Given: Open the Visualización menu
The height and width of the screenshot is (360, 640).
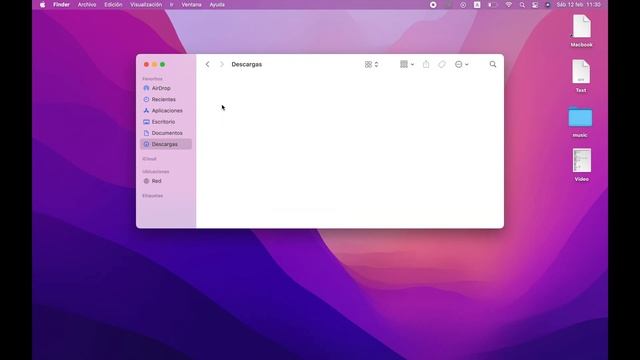Looking at the screenshot, I should coord(146,5).
